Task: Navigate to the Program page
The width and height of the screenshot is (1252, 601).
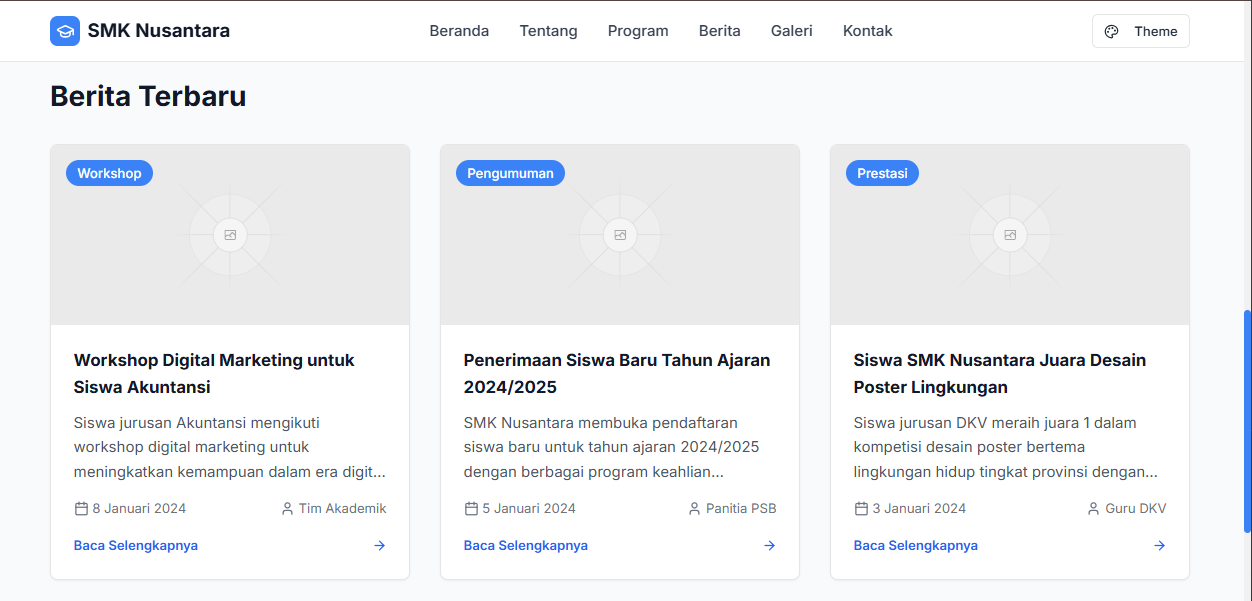Action: [638, 31]
